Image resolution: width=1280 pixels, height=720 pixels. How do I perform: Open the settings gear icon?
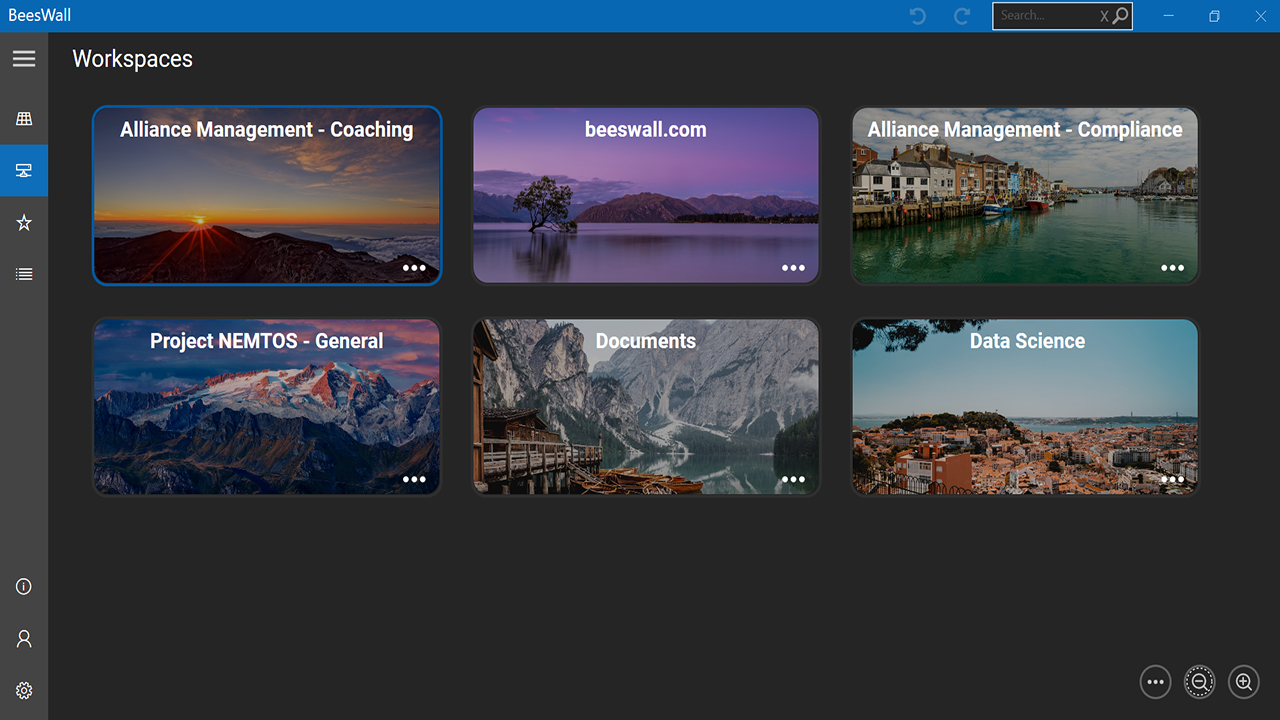tap(24, 691)
